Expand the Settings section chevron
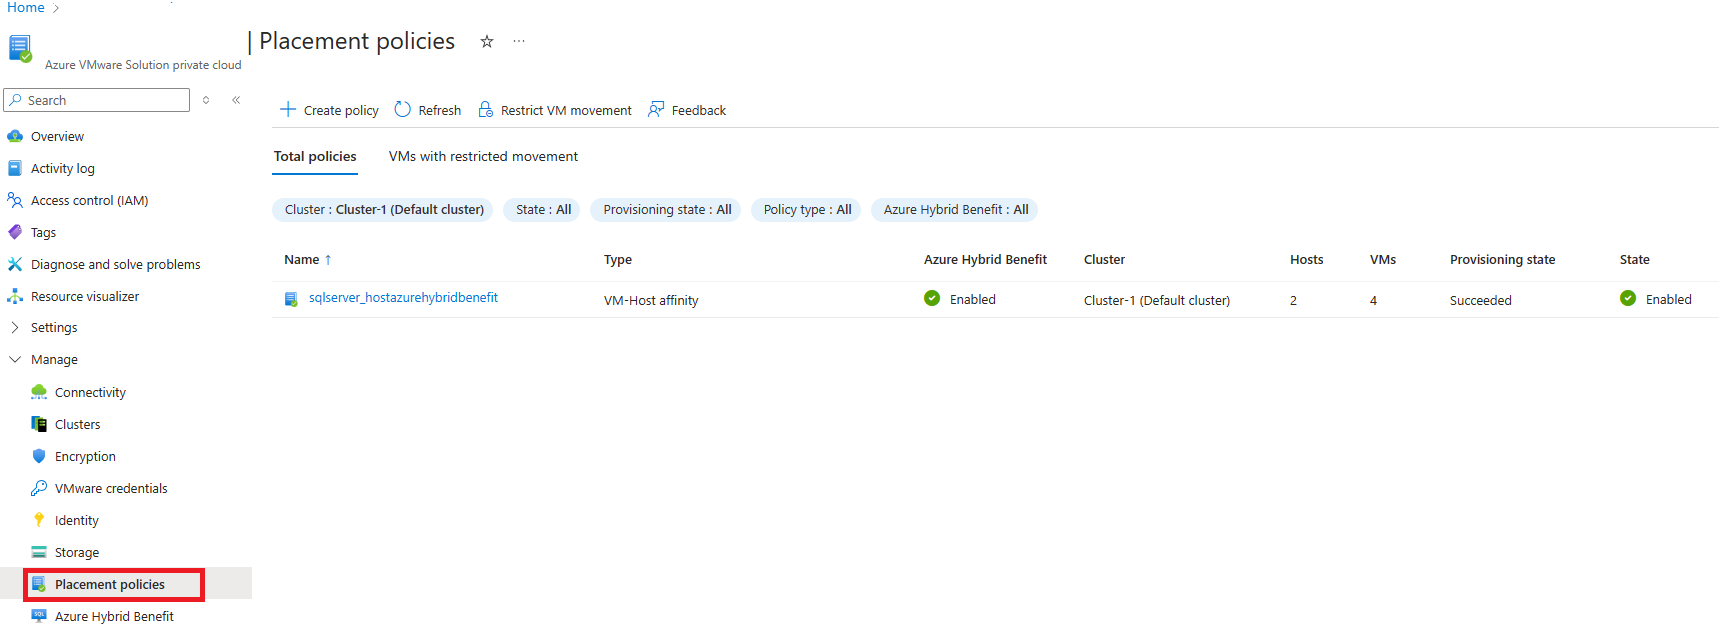1719x631 pixels. [x=15, y=327]
